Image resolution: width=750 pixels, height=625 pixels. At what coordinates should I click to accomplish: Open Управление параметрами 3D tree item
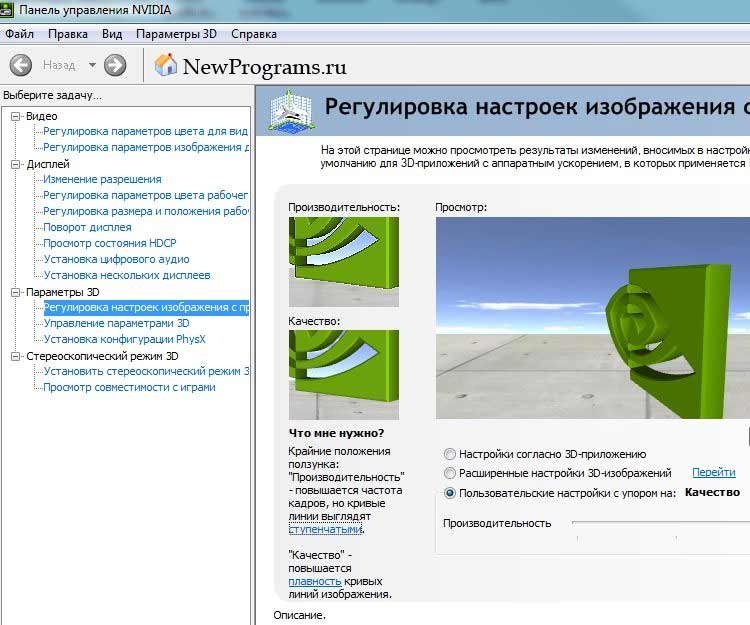117,323
